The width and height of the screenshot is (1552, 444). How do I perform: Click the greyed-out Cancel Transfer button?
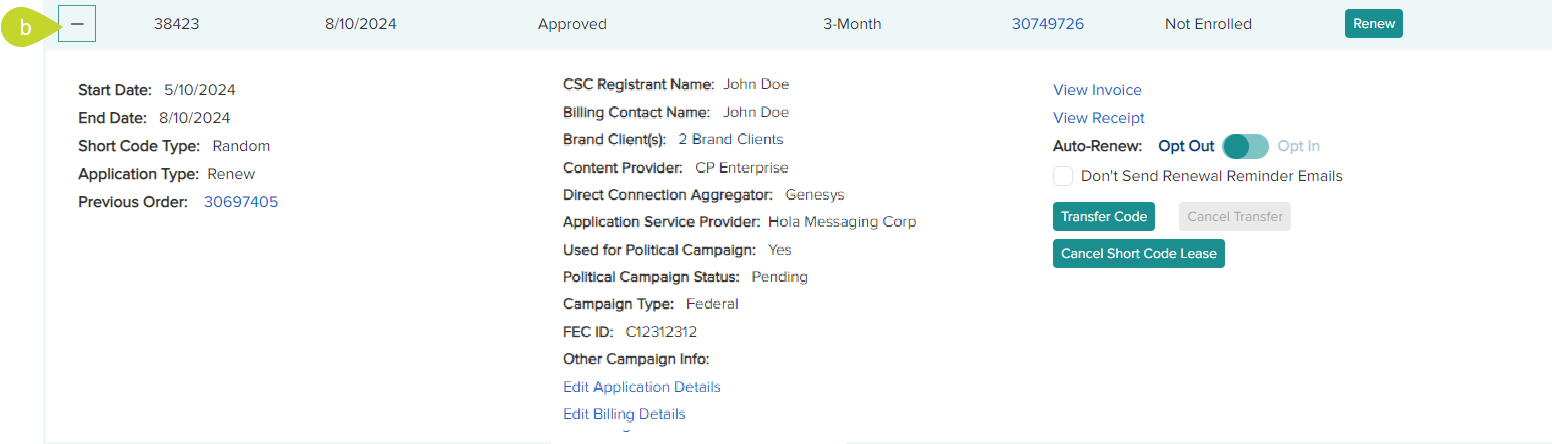(1234, 216)
